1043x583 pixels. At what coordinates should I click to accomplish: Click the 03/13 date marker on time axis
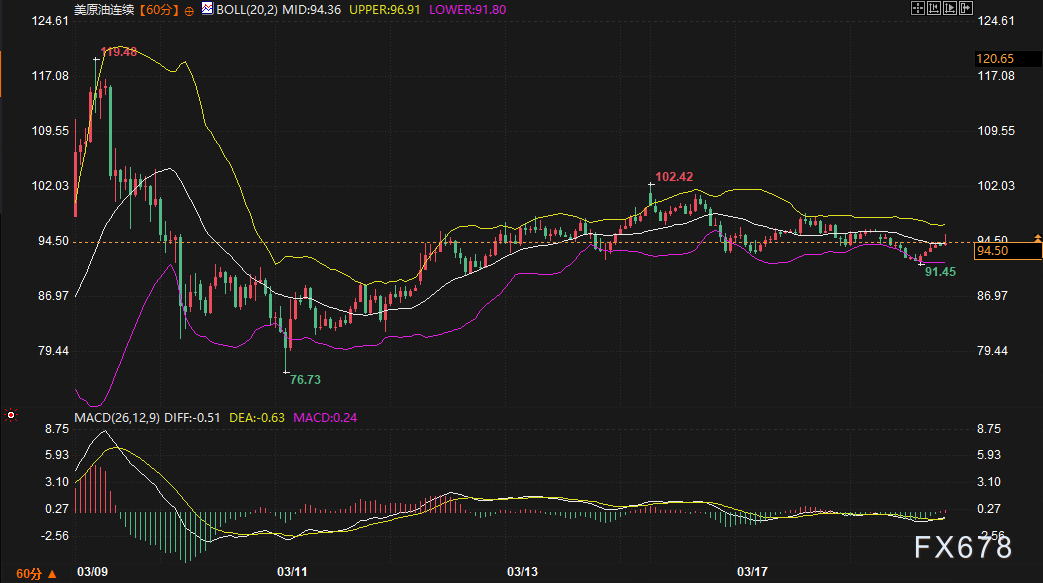[522, 572]
